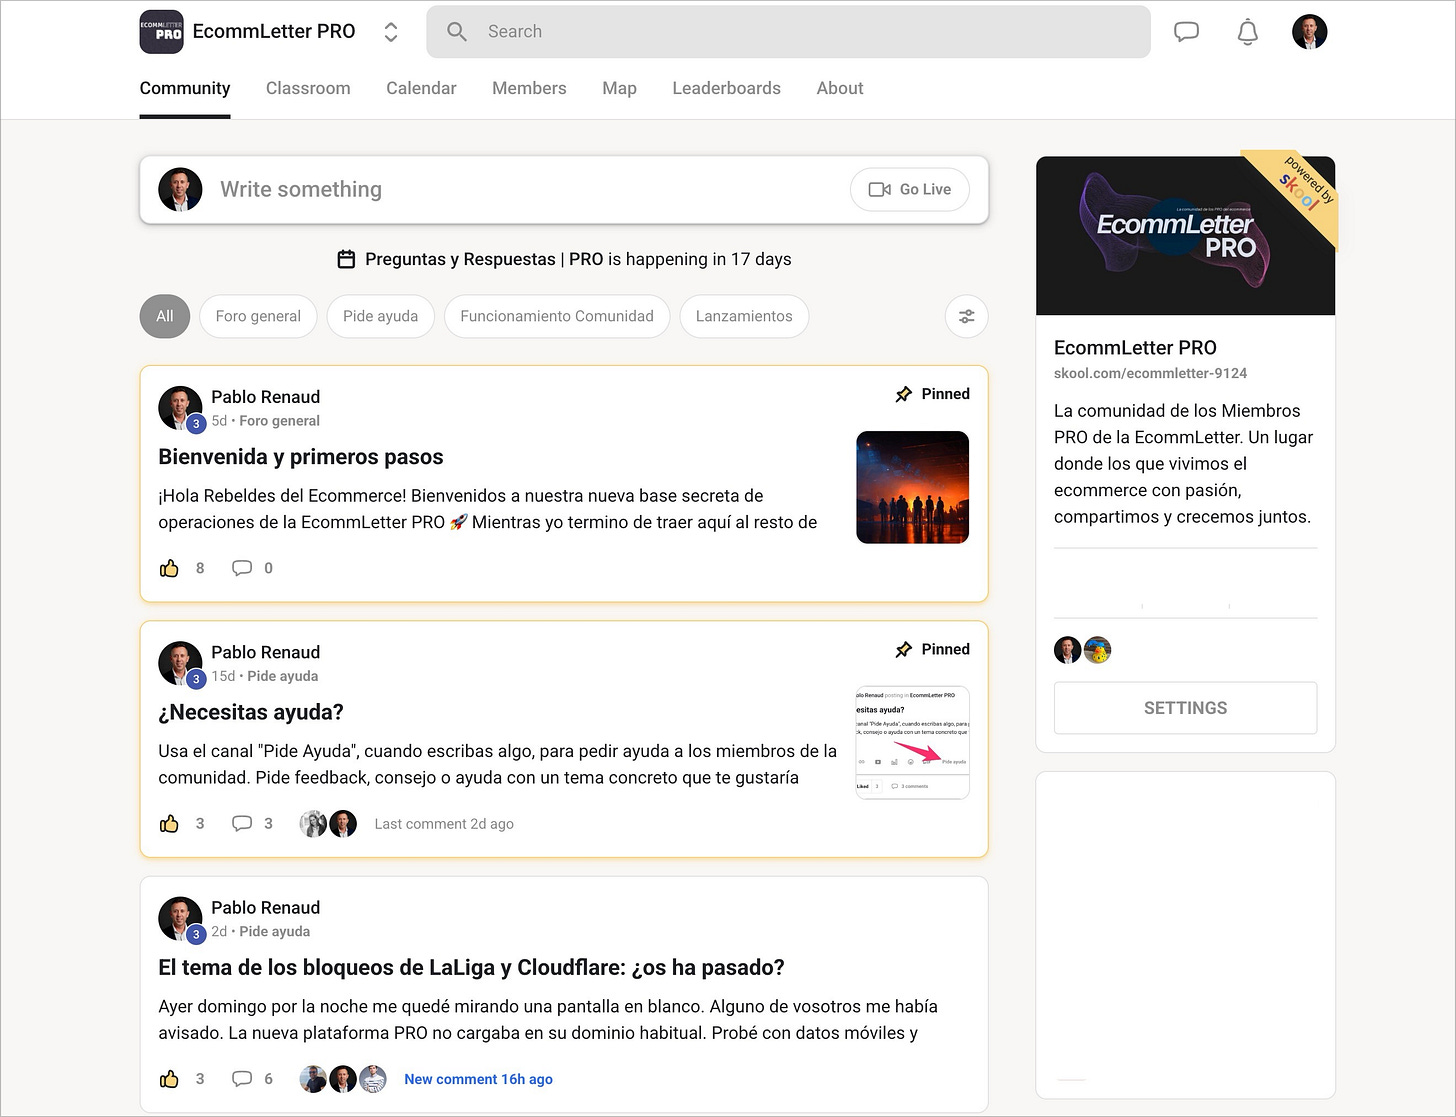Open the feed filter settings icon
The width and height of the screenshot is (1456, 1117).
[966, 316]
